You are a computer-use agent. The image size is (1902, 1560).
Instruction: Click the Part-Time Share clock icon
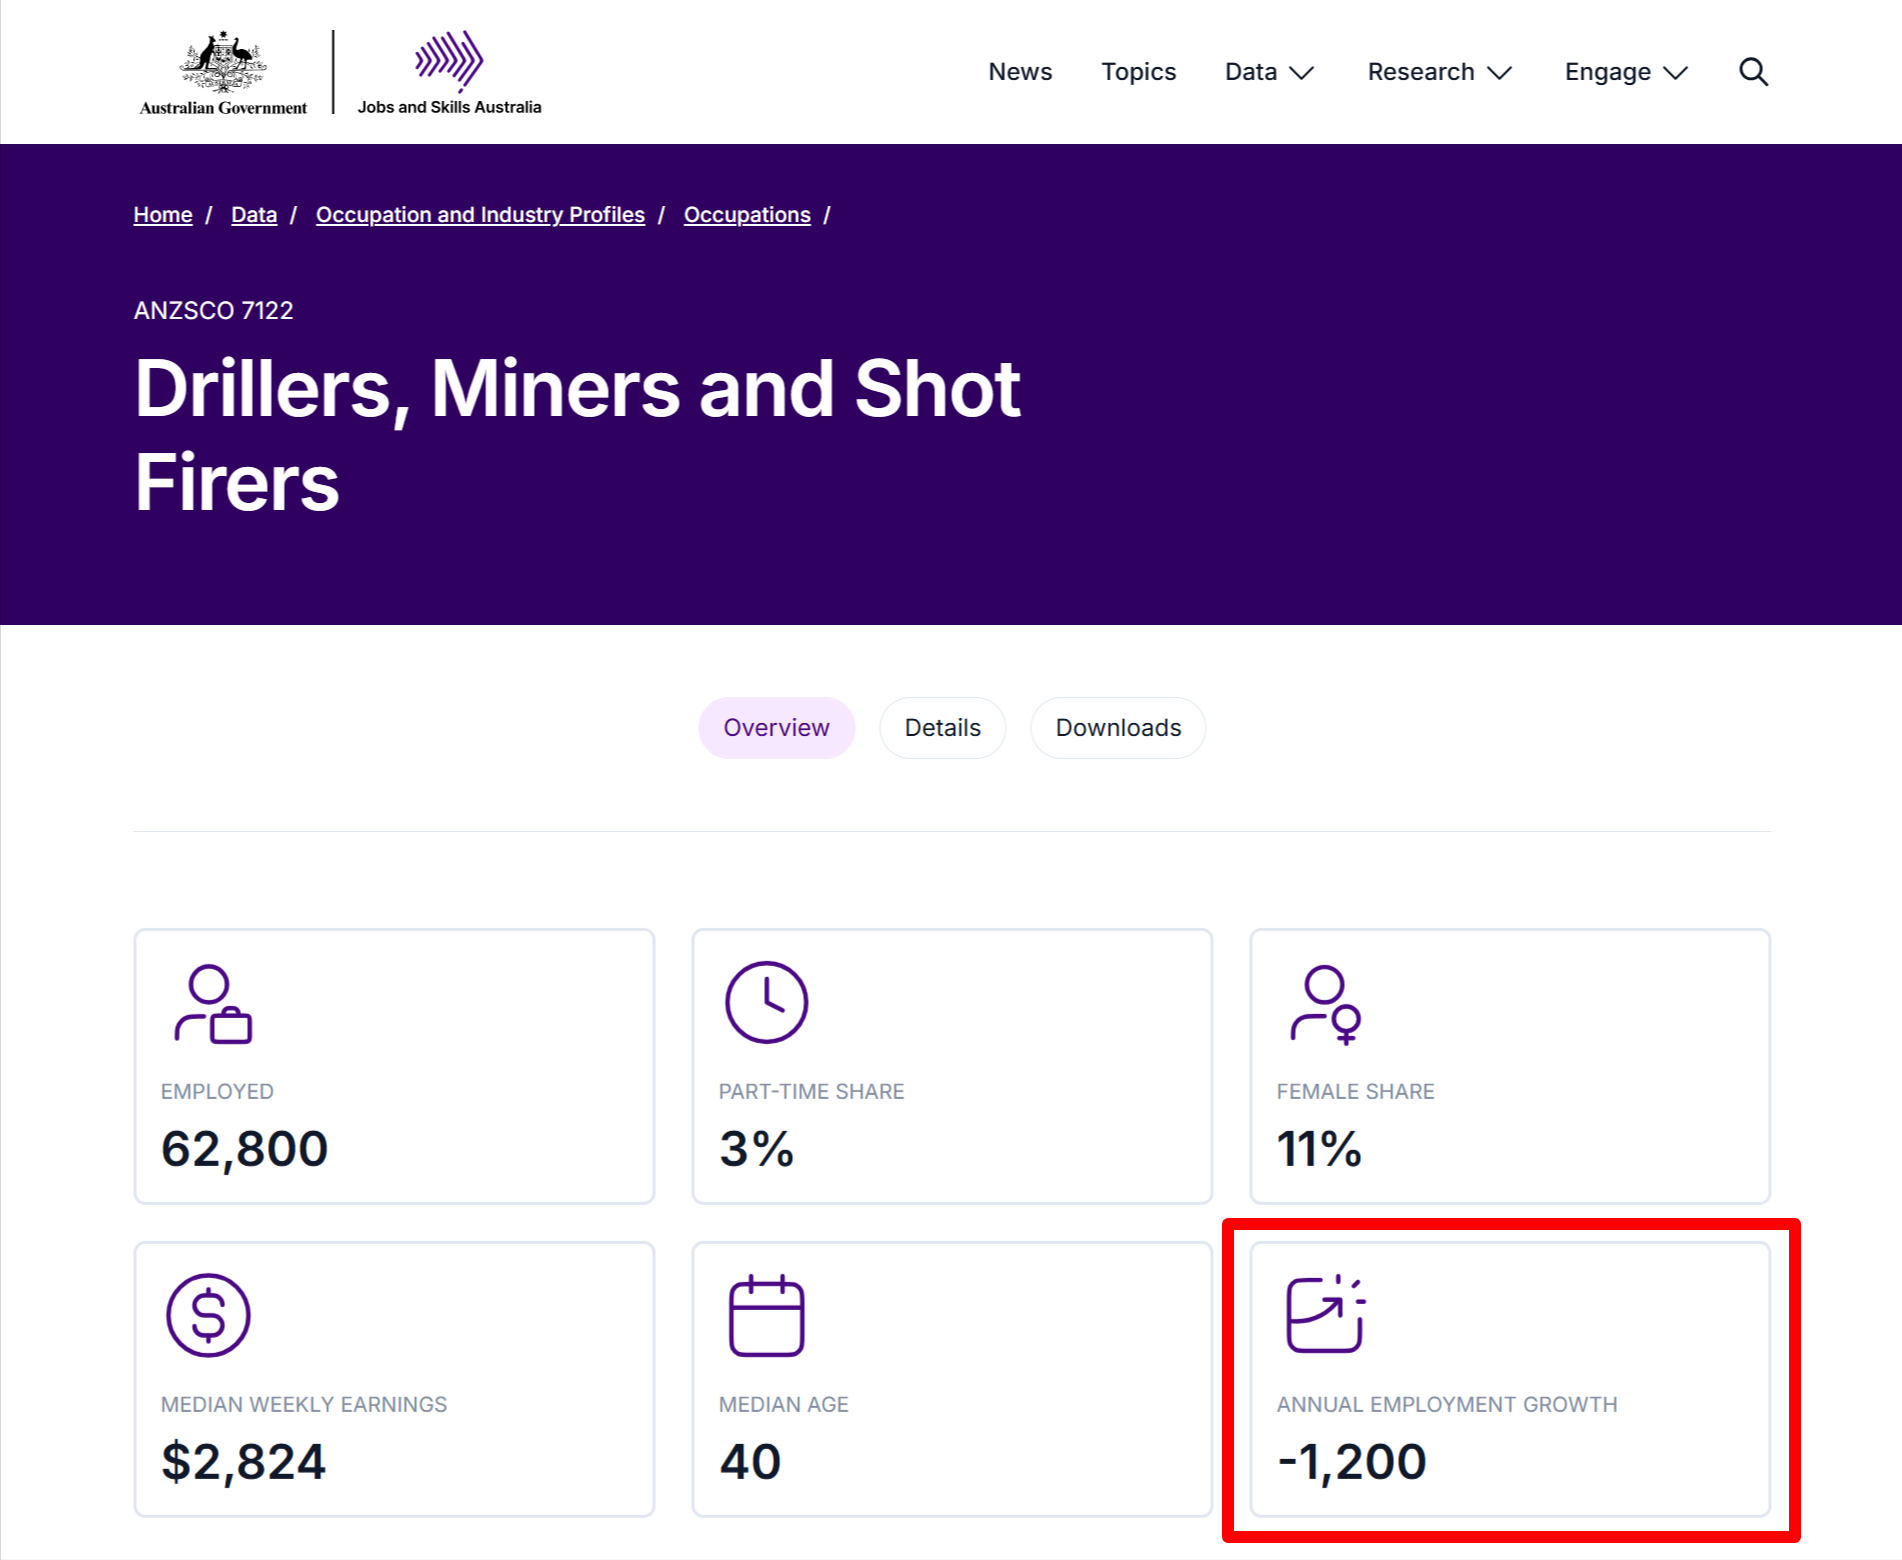(x=766, y=1002)
